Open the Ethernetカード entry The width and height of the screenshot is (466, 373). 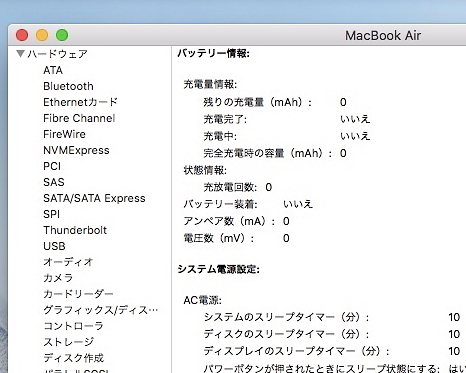pos(80,102)
